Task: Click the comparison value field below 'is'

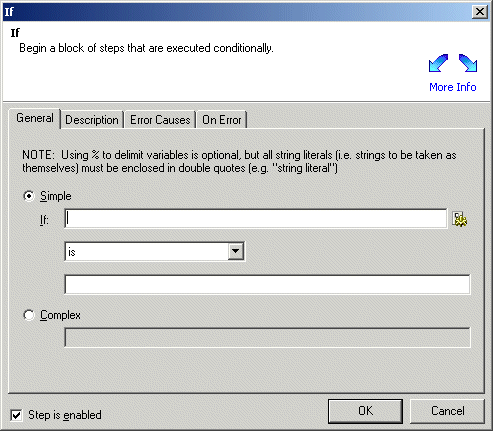Action: pyautogui.click(x=267, y=284)
